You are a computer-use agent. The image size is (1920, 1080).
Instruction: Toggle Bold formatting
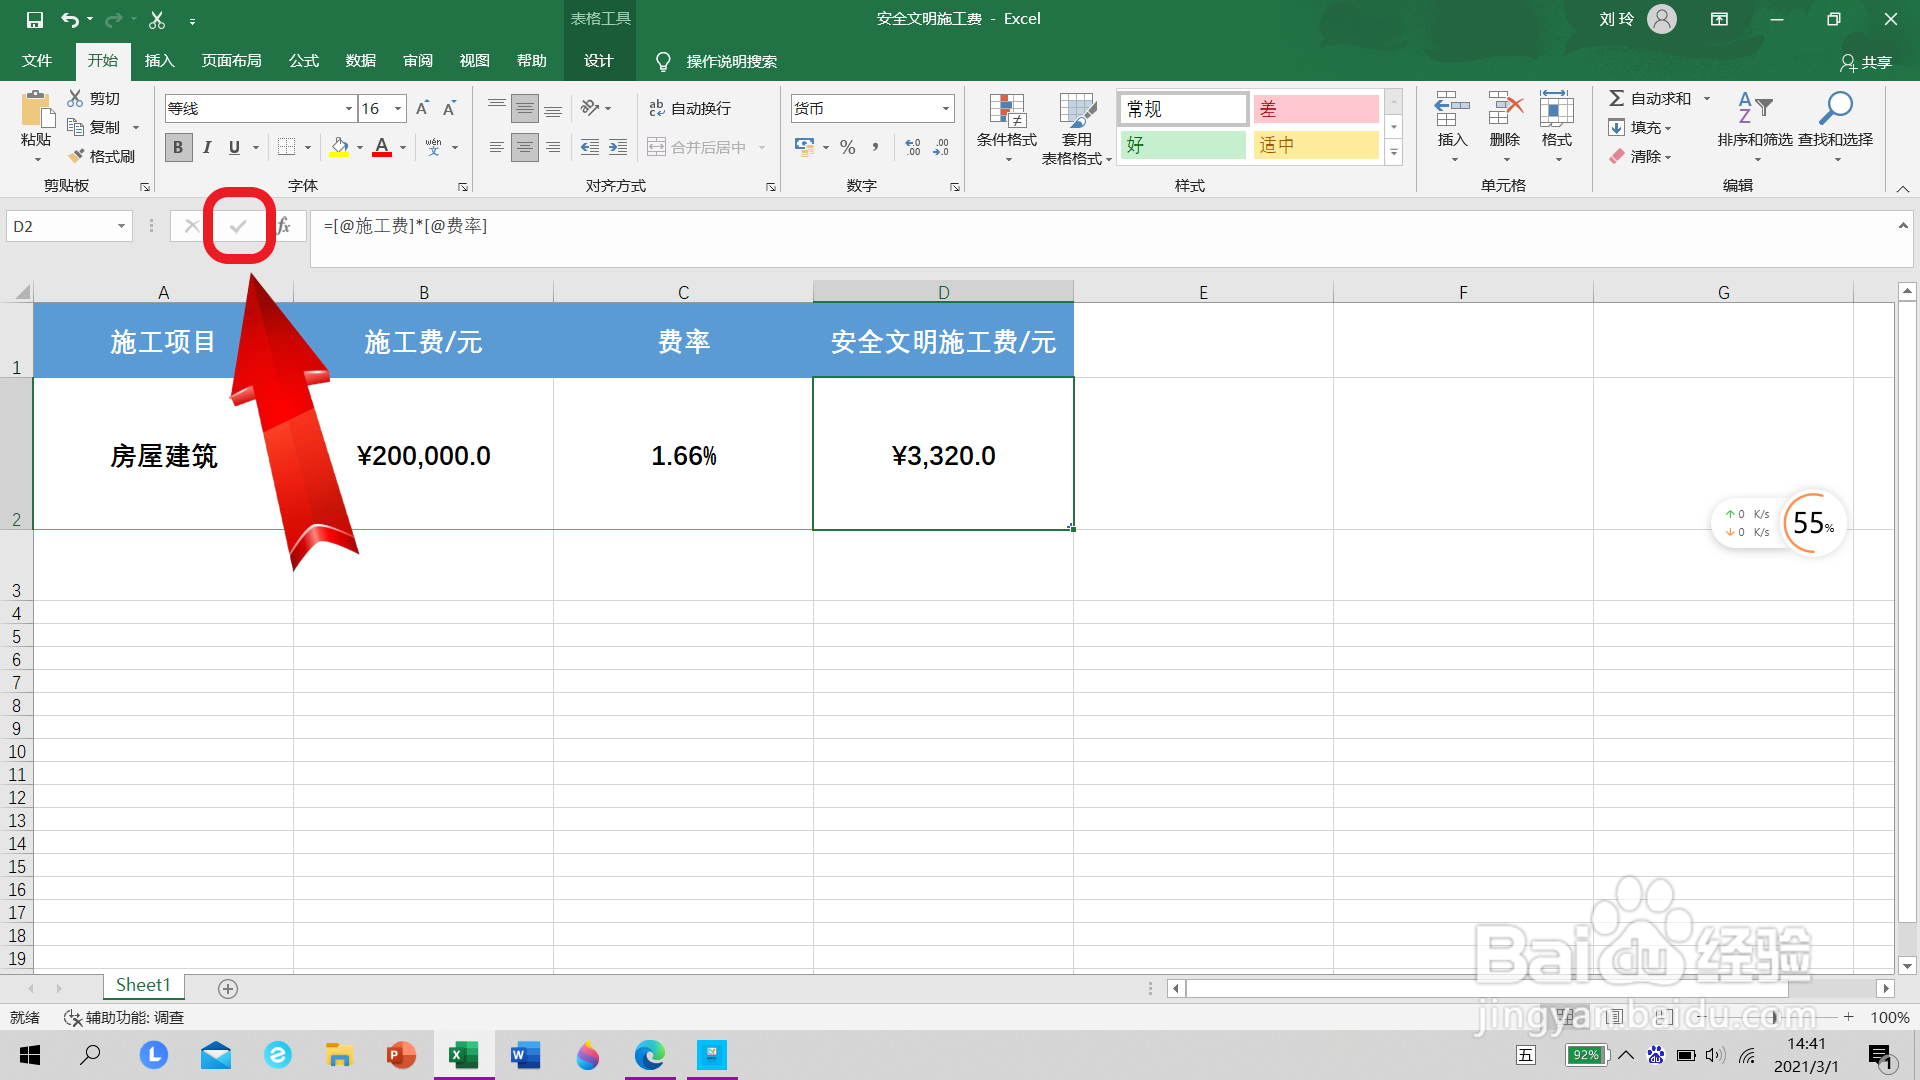(178, 147)
